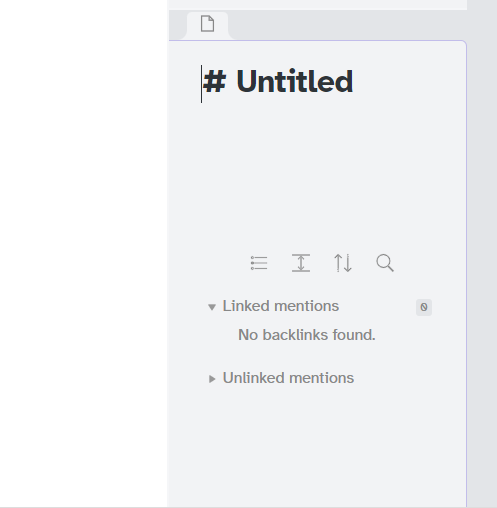Select the note tab with file icon
This screenshot has width=497, height=508.
coord(207,25)
